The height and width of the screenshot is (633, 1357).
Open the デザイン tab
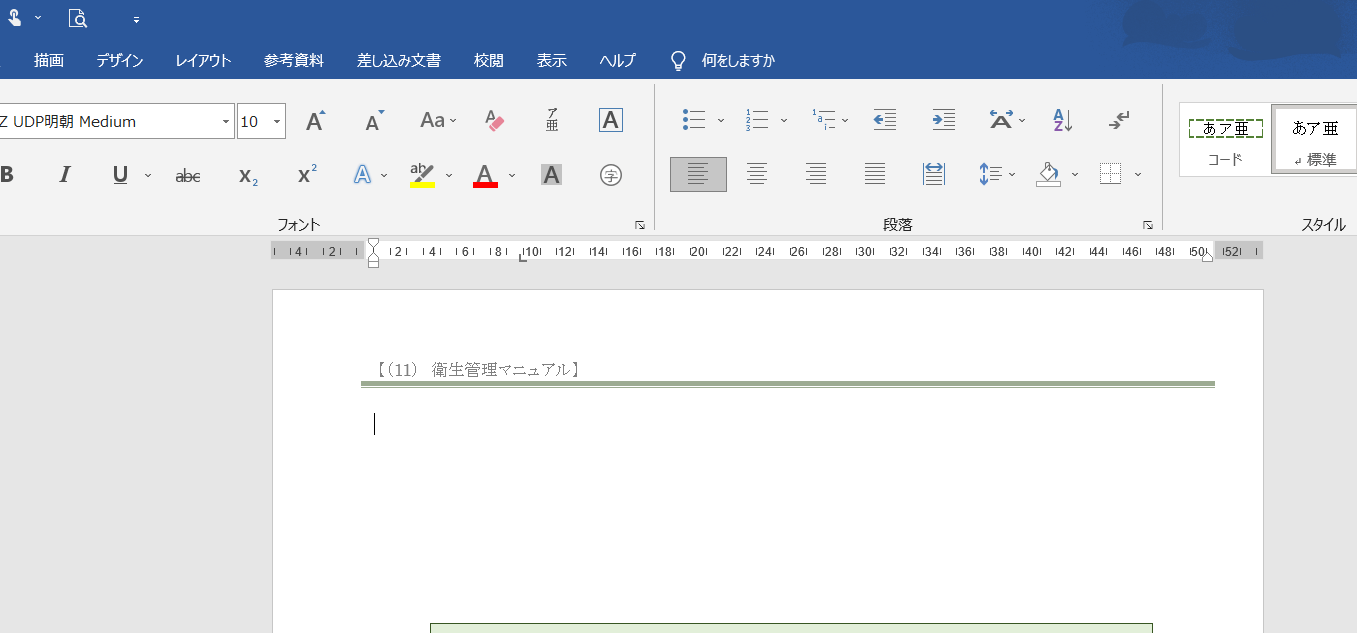point(120,60)
